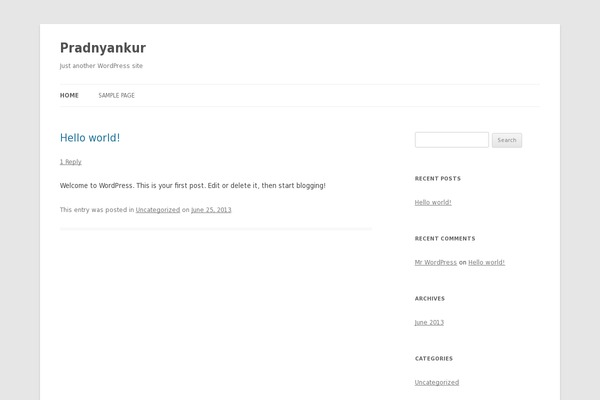
Task: Open Hello world! under Recent Posts
Action: click(433, 202)
